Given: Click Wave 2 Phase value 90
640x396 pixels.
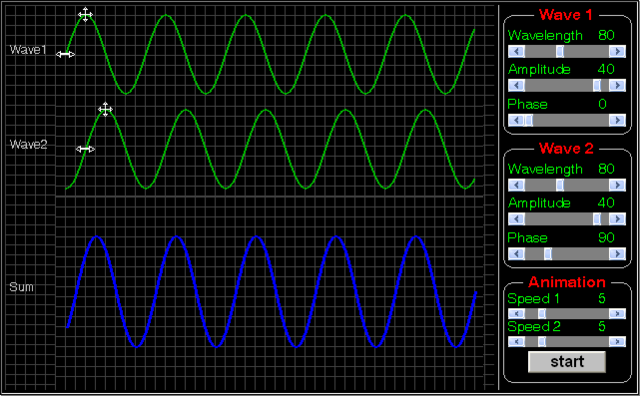Looking at the screenshot, I should coord(606,238).
